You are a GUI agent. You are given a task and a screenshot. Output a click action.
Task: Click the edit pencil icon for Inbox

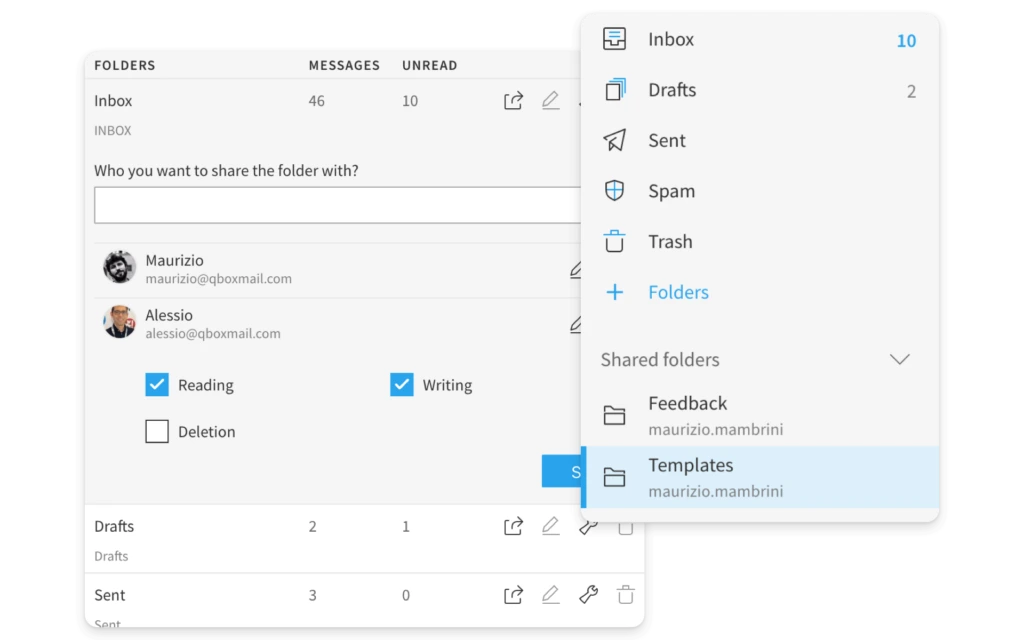550,101
